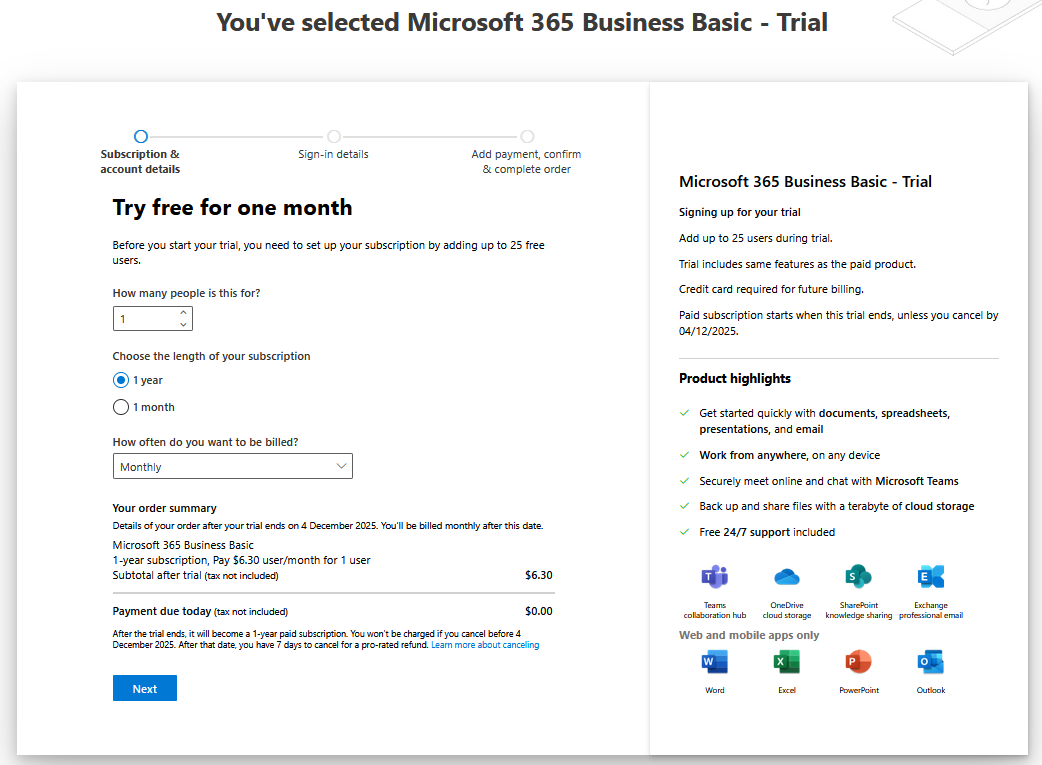Click the SharePoint knowledge sharing icon

coord(858,577)
